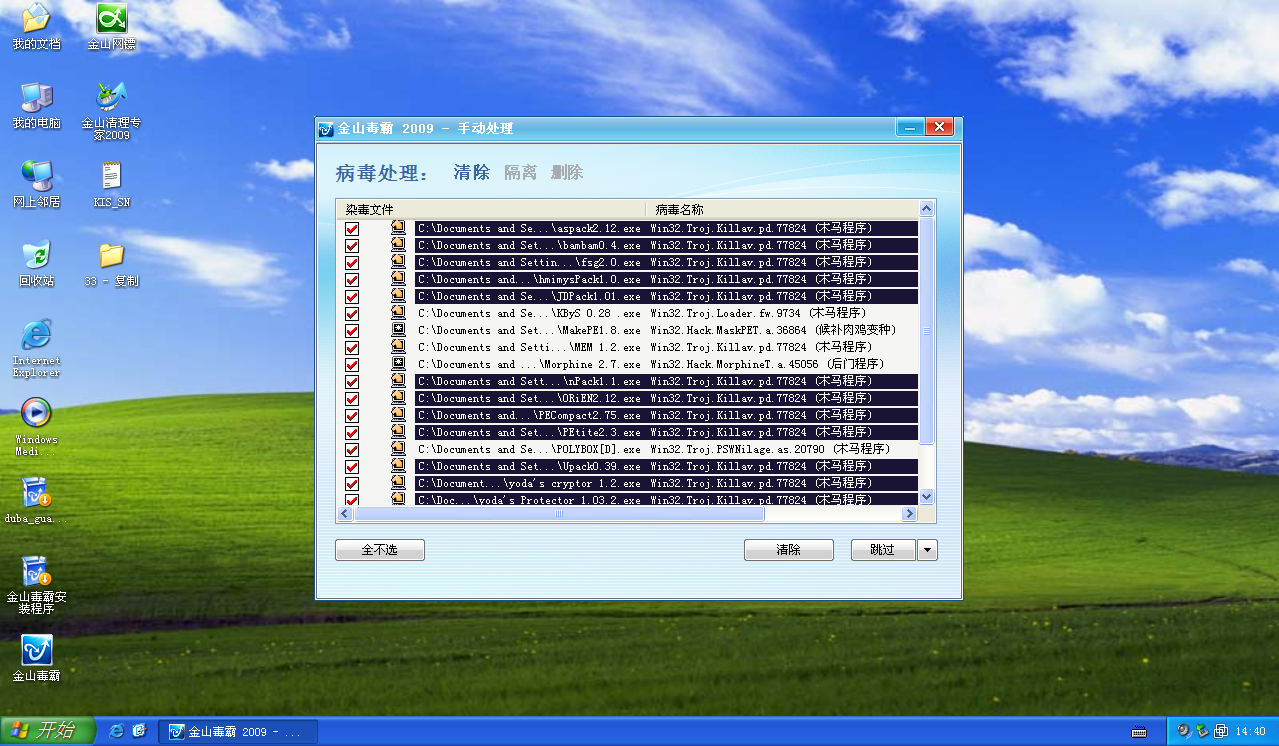This screenshot has width=1279, height=746.
Task: Click the 金山毒霸 2009 taskbar button
Action: click(x=239, y=731)
